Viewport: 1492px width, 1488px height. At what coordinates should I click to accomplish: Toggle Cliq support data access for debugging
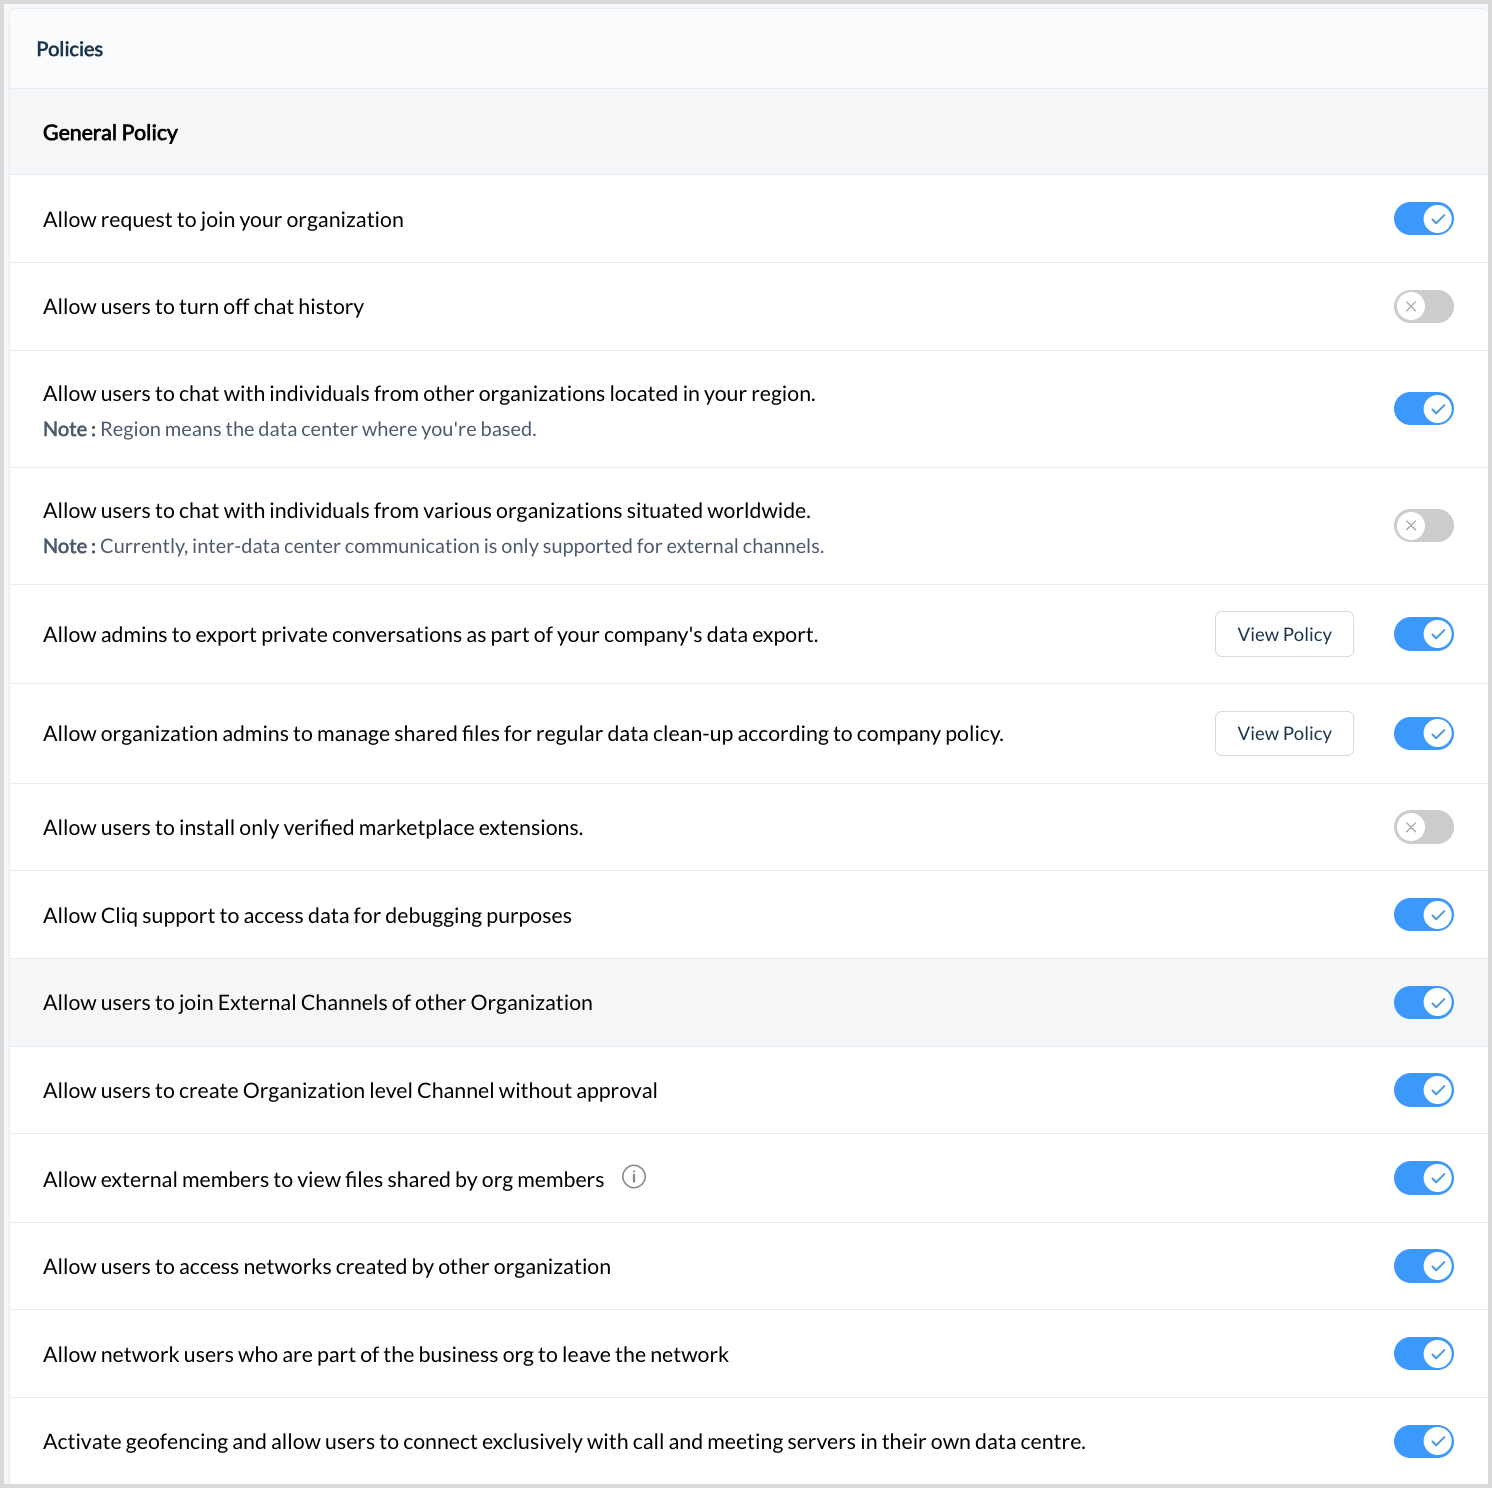(x=1423, y=915)
